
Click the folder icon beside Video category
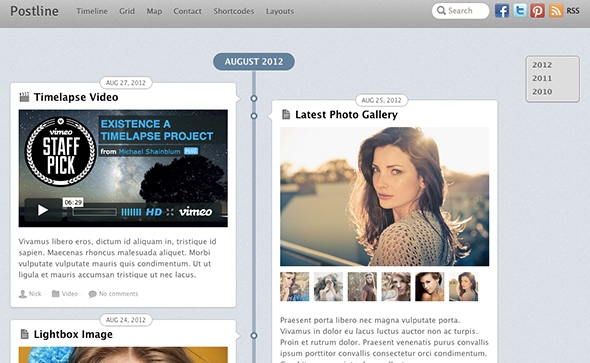pyautogui.click(x=55, y=293)
